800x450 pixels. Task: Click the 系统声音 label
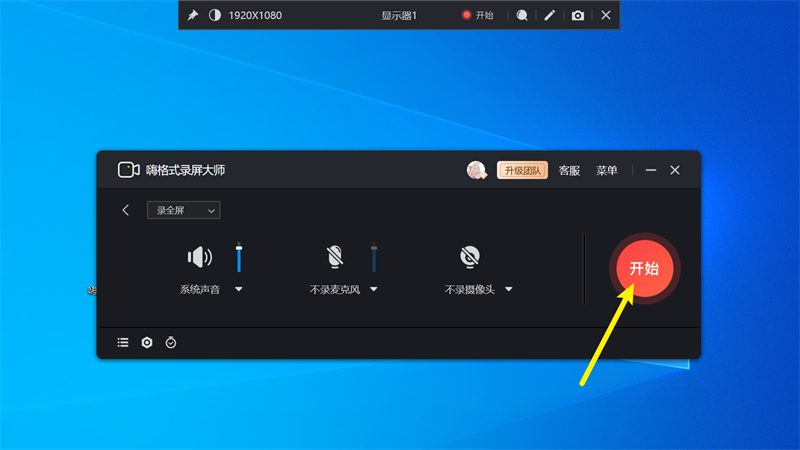(199, 290)
